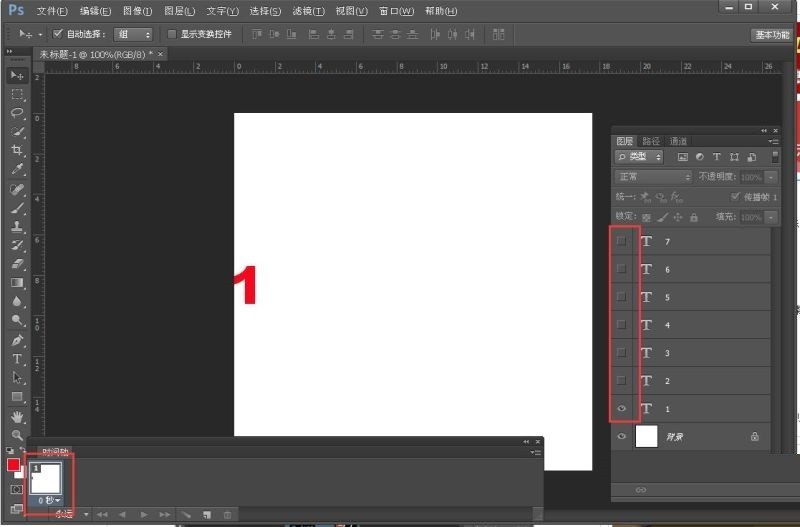Select the Eyedropper tool
The height and width of the screenshot is (527, 800).
coord(17,169)
